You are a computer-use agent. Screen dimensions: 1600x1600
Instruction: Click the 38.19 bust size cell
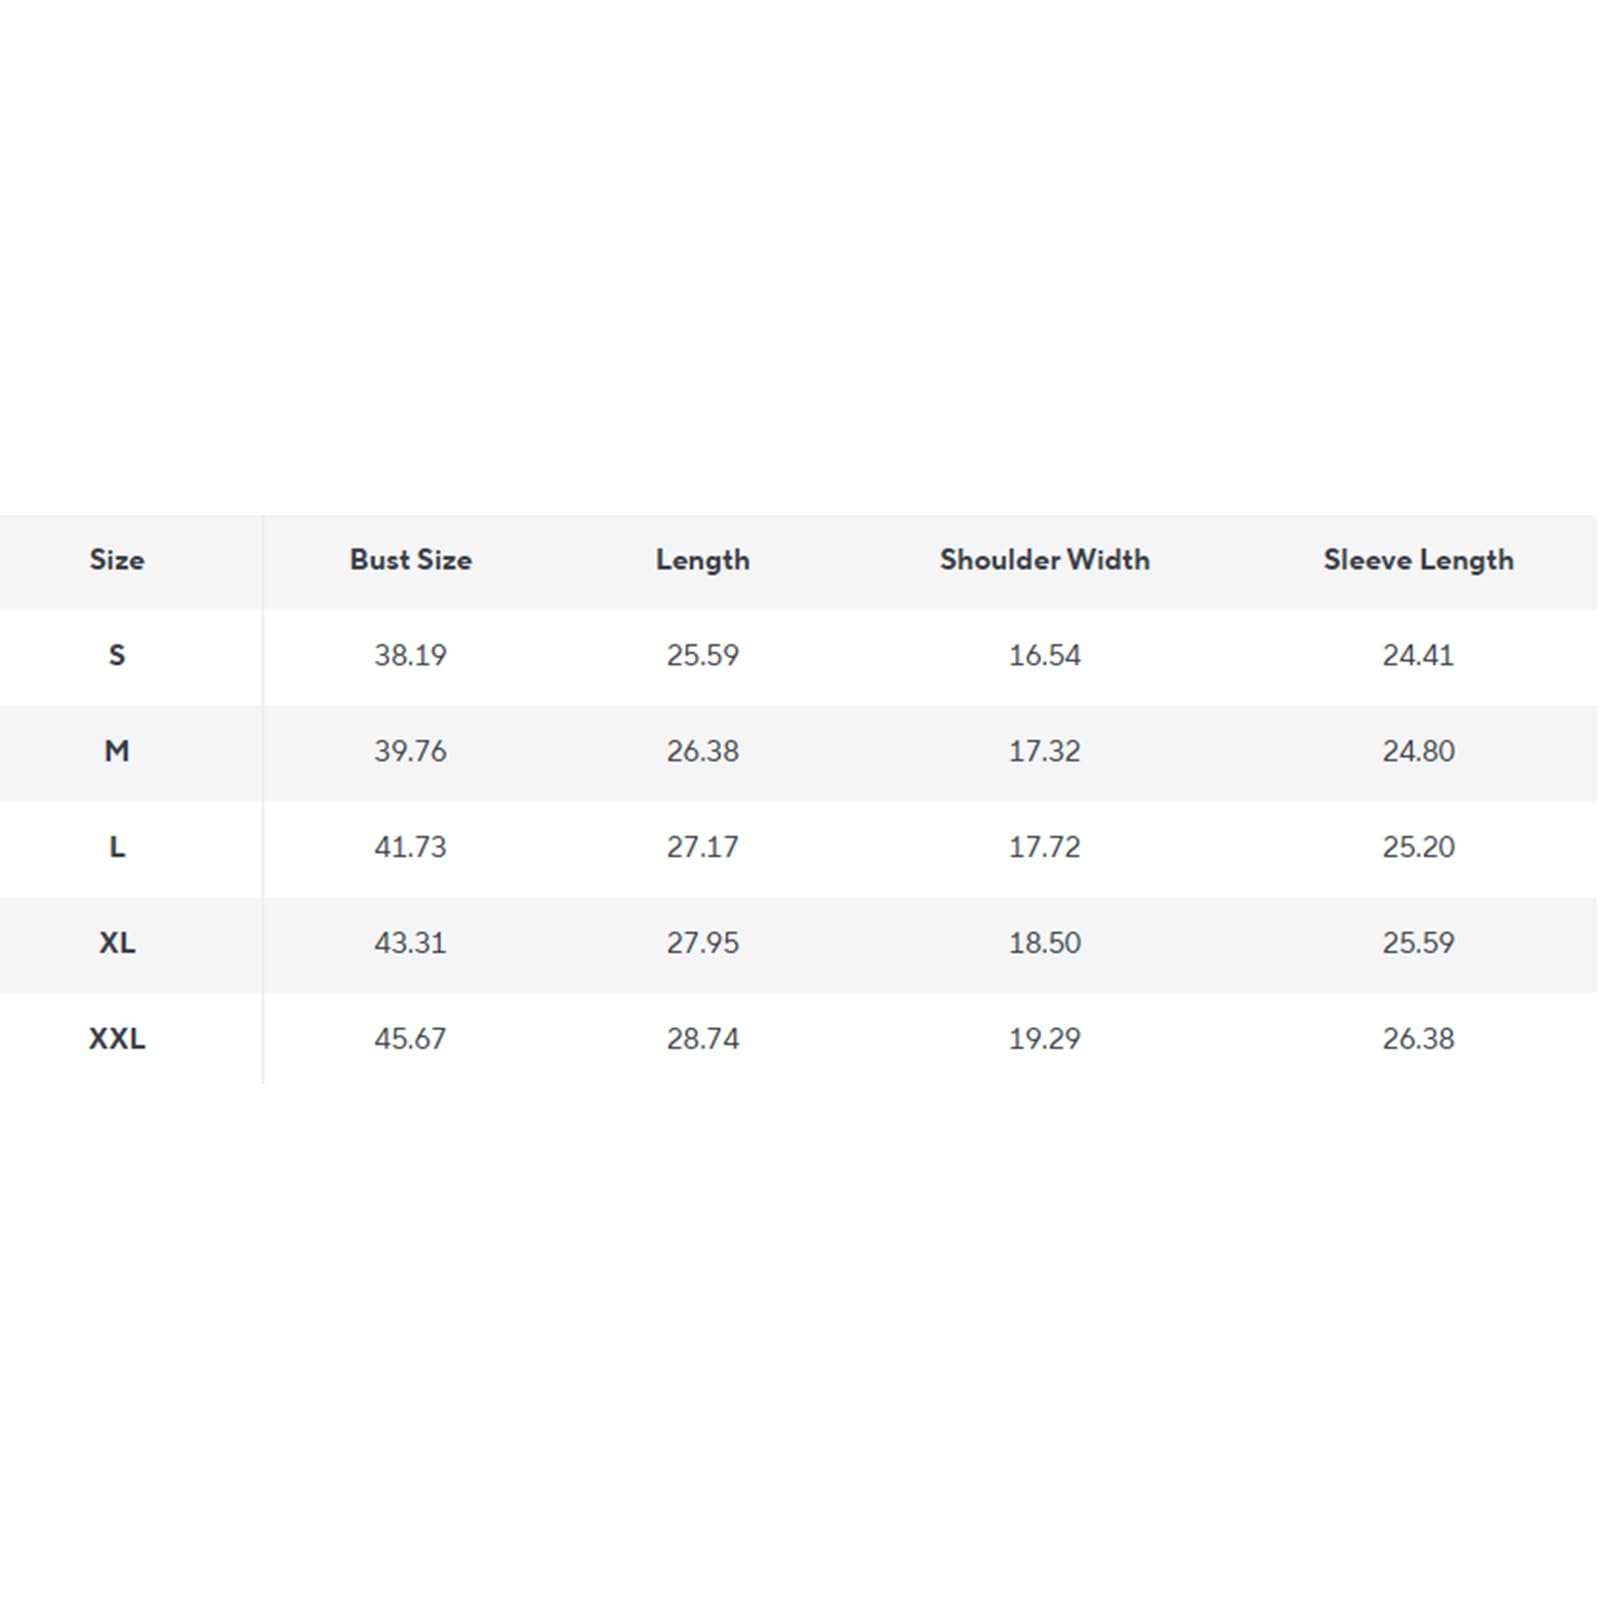[x=411, y=656]
